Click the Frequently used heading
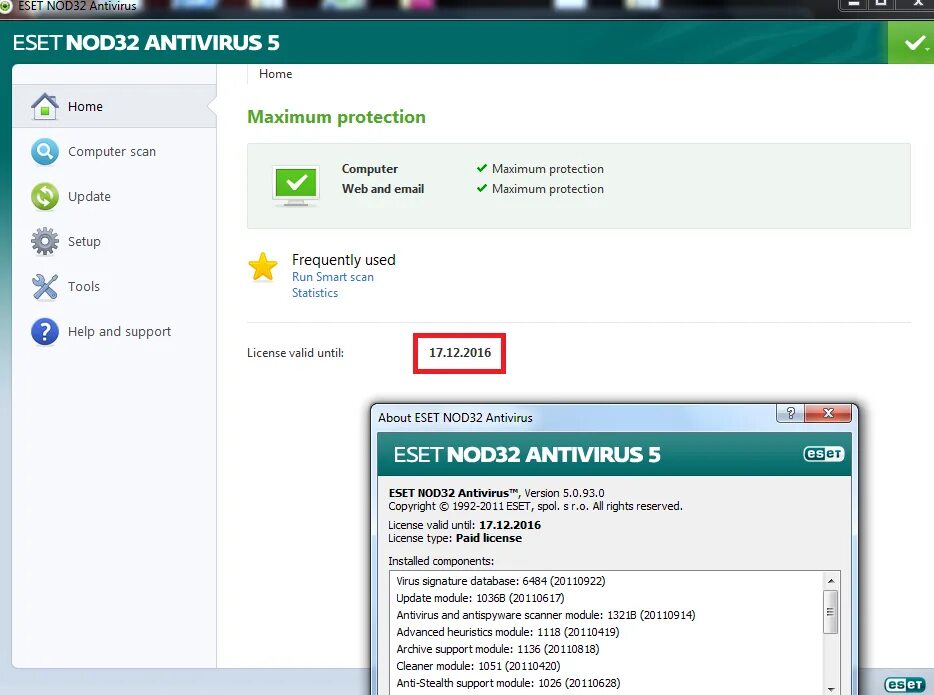 [x=344, y=260]
